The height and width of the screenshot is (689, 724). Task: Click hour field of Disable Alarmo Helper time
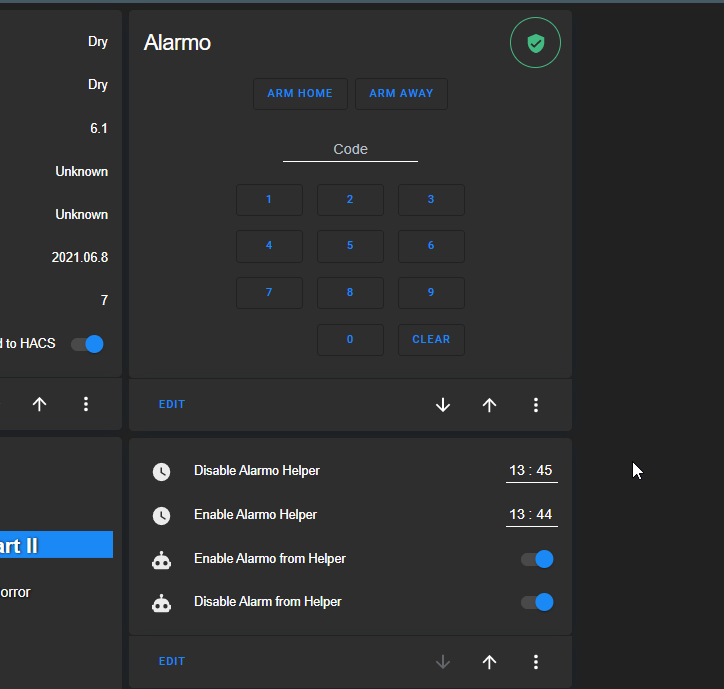click(517, 471)
